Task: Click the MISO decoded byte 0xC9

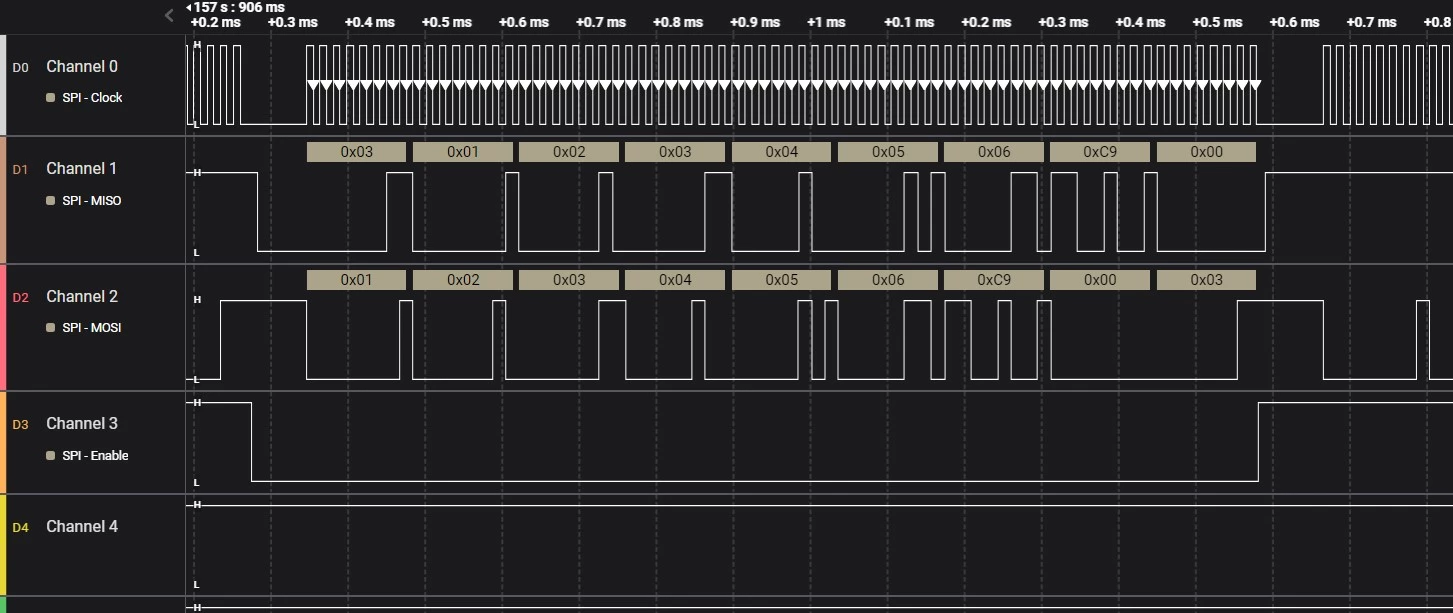Action: click(1099, 152)
